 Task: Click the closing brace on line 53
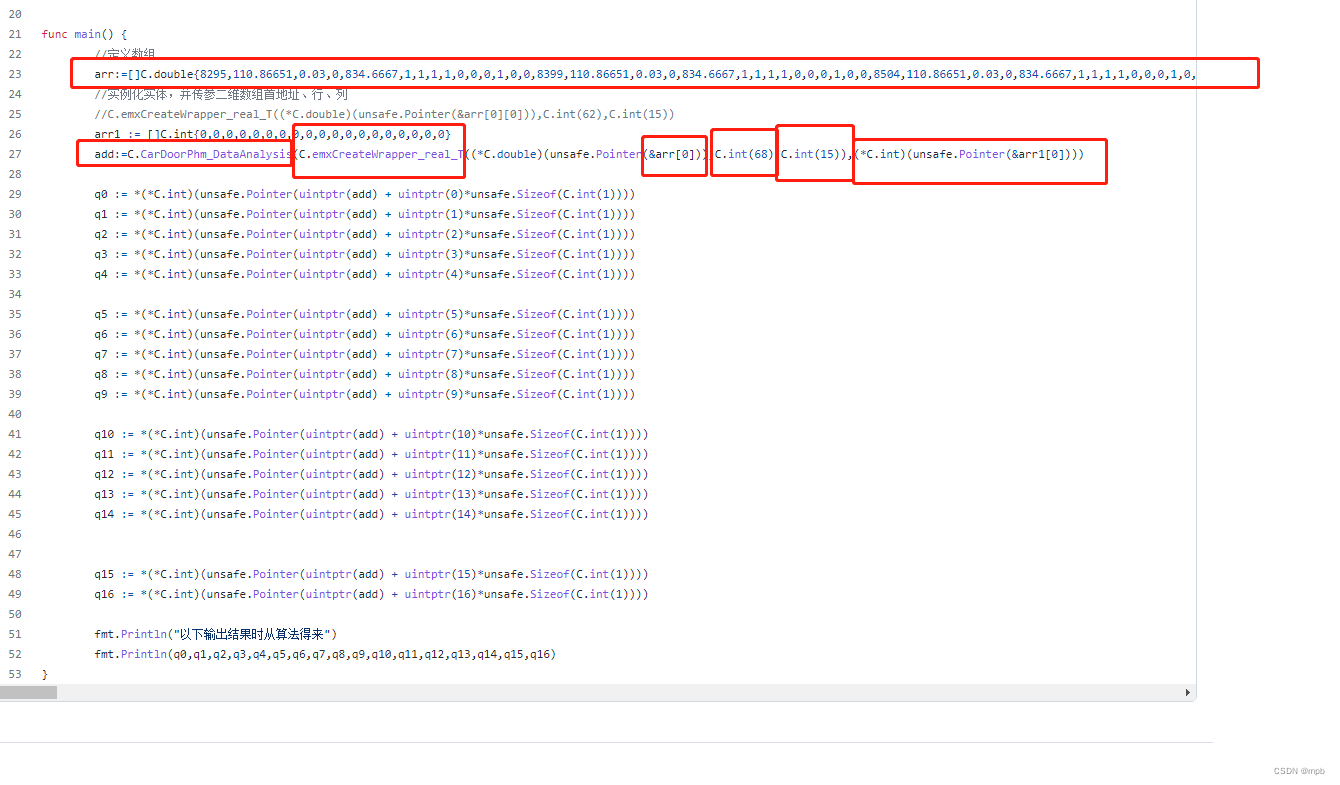(x=44, y=674)
